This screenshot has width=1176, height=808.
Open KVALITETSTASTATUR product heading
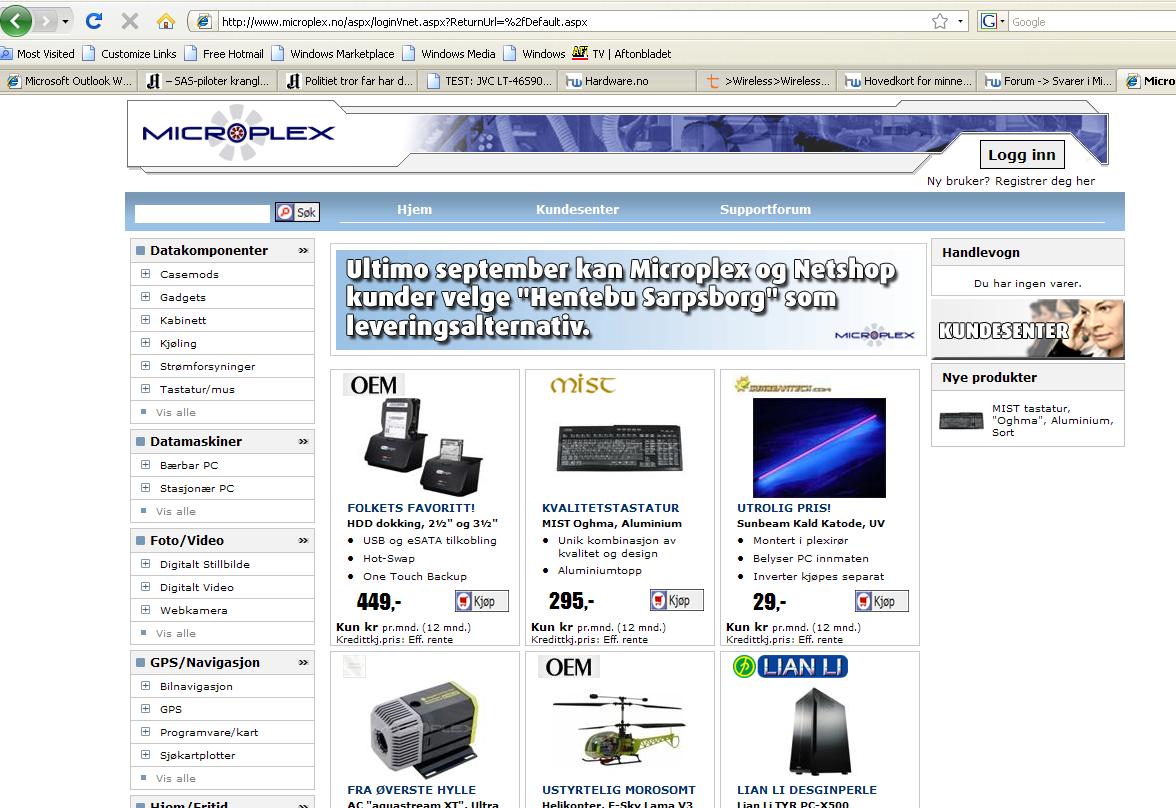point(610,508)
